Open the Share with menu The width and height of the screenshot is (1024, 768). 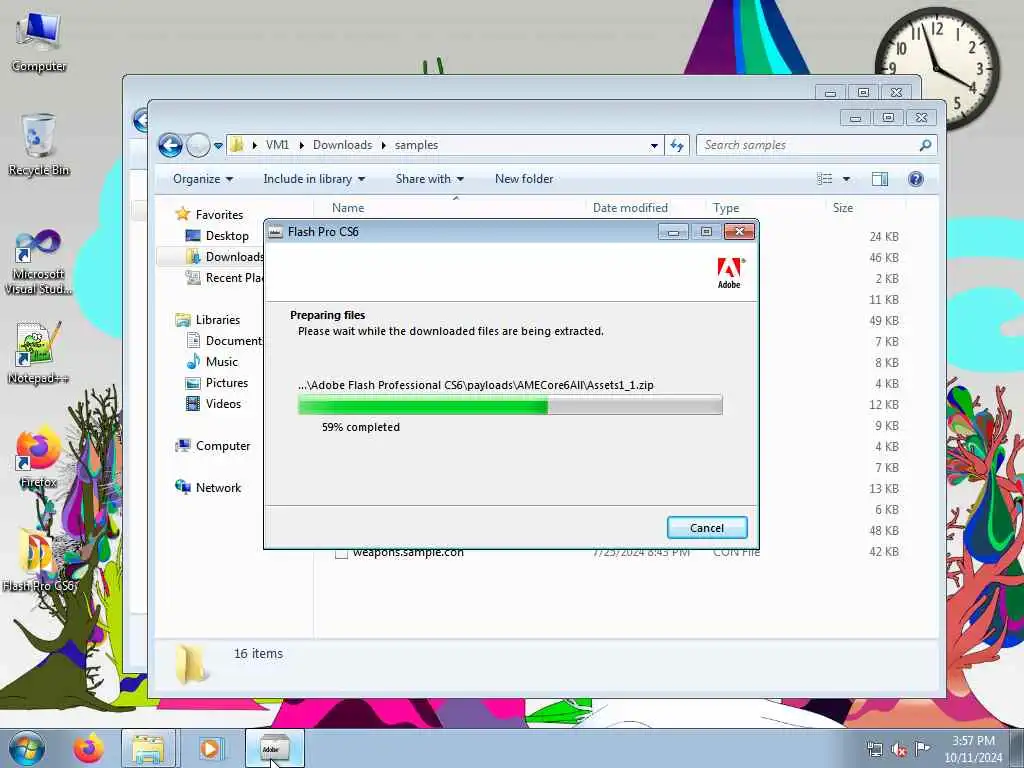(x=430, y=179)
